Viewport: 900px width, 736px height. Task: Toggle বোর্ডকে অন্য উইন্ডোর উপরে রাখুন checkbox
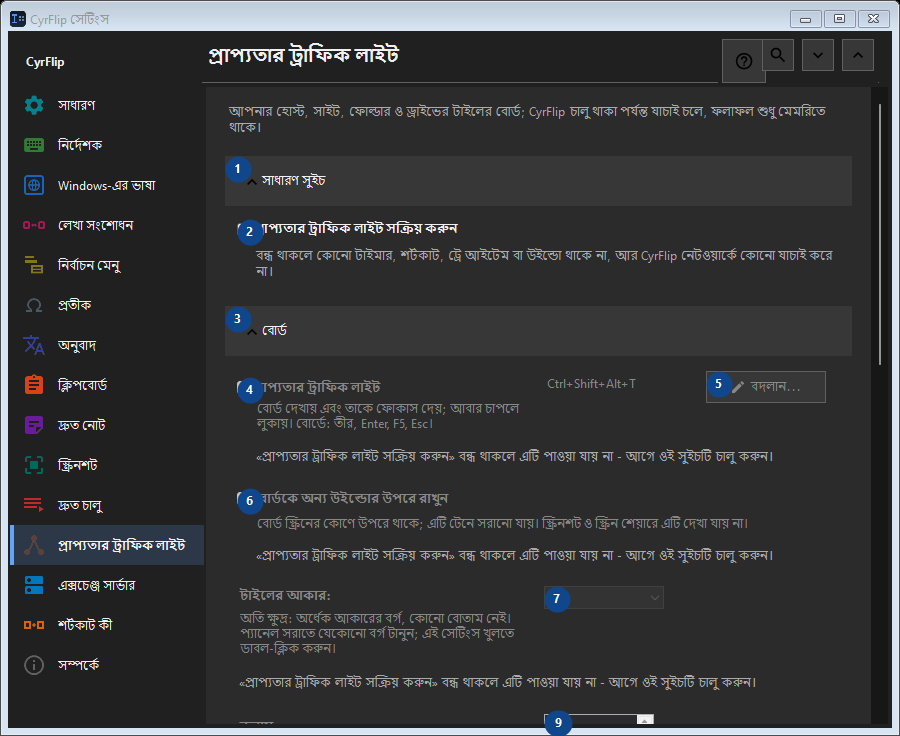(243, 498)
